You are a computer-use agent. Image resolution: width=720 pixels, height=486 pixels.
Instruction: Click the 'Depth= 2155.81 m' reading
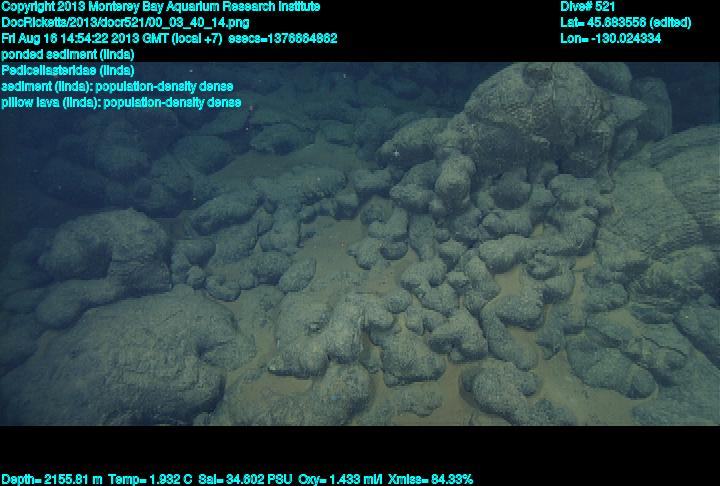[52, 480]
